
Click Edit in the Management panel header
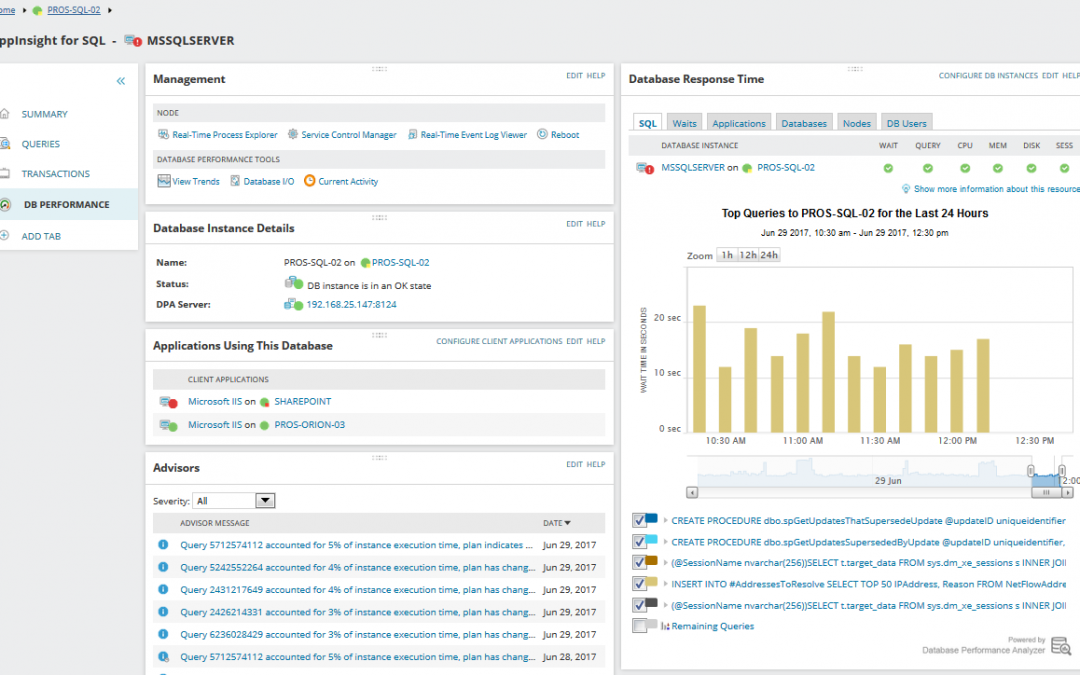click(574, 76)
